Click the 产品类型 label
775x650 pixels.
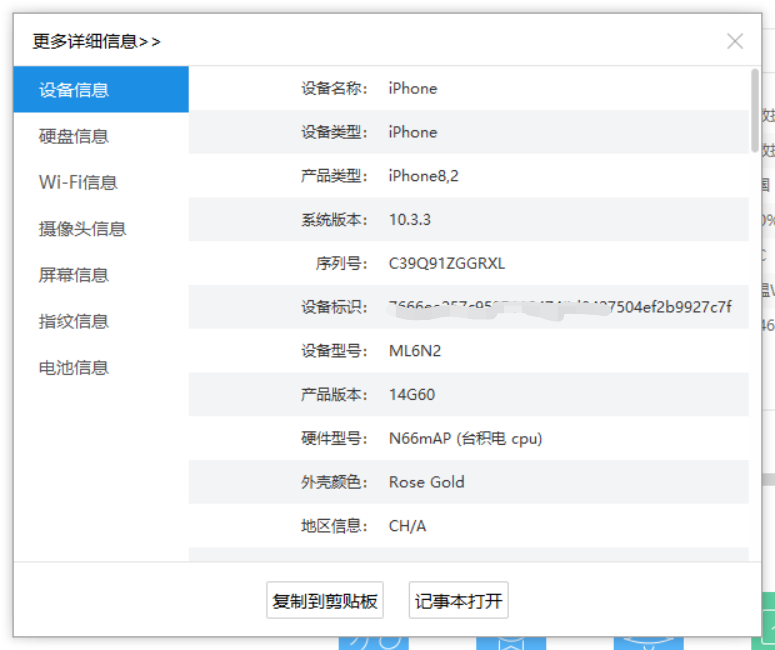334,176
